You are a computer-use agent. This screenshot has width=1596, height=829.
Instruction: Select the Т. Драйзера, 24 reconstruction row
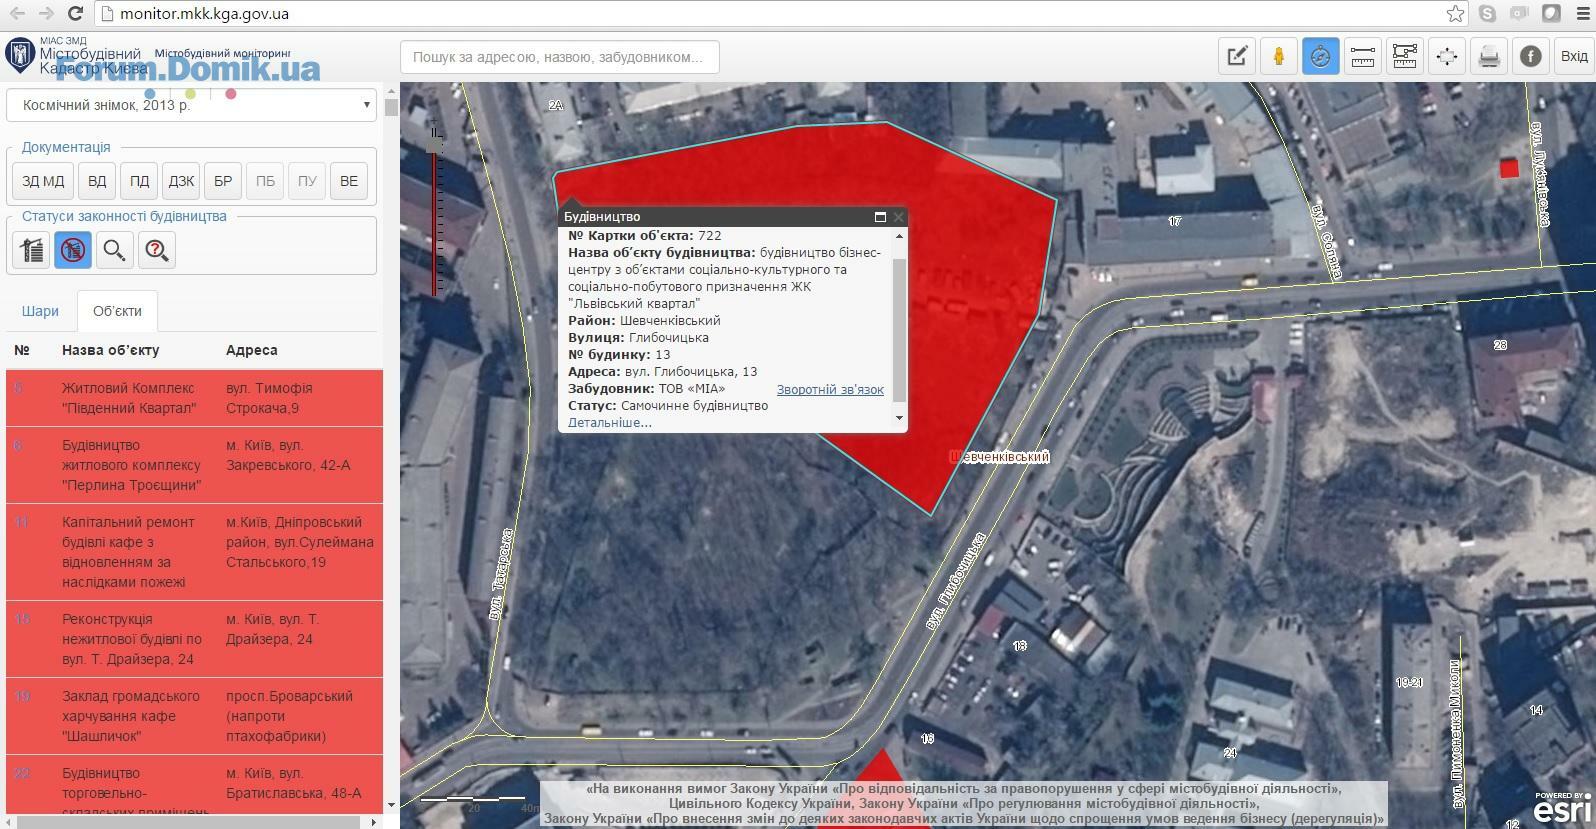click(x=194, y=639)
